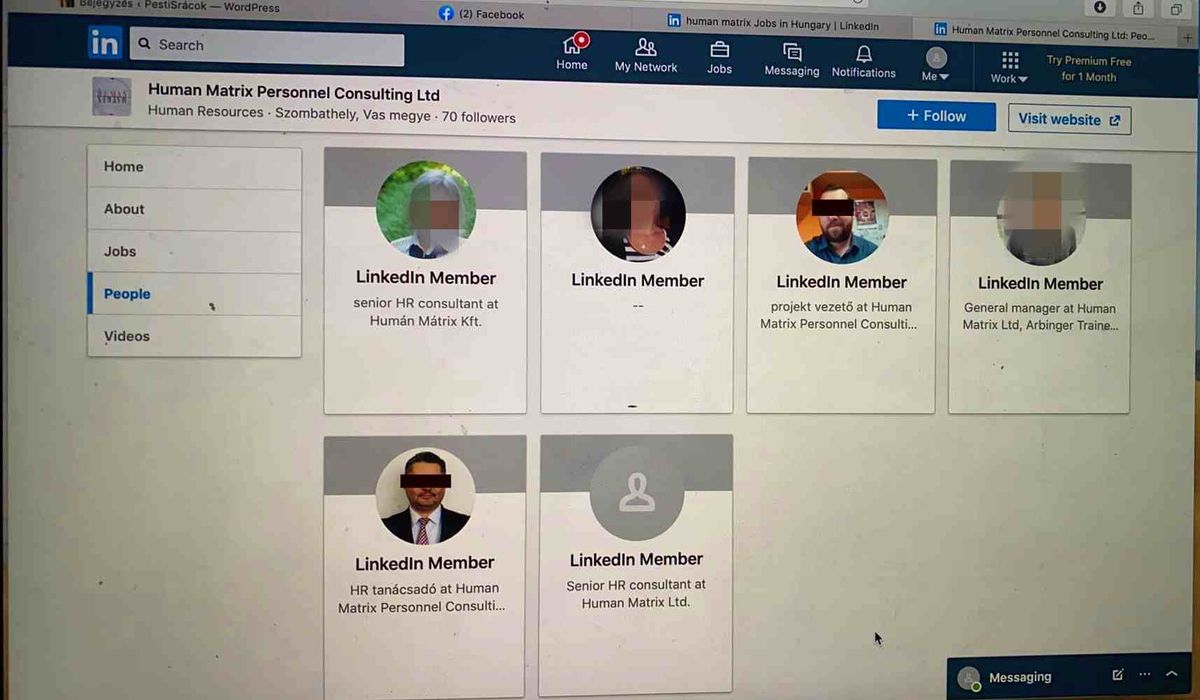Select Human Matrix Personnel Consulting People tab
This screenshot has width=1200, height=700.
[x=1044, y=32]
